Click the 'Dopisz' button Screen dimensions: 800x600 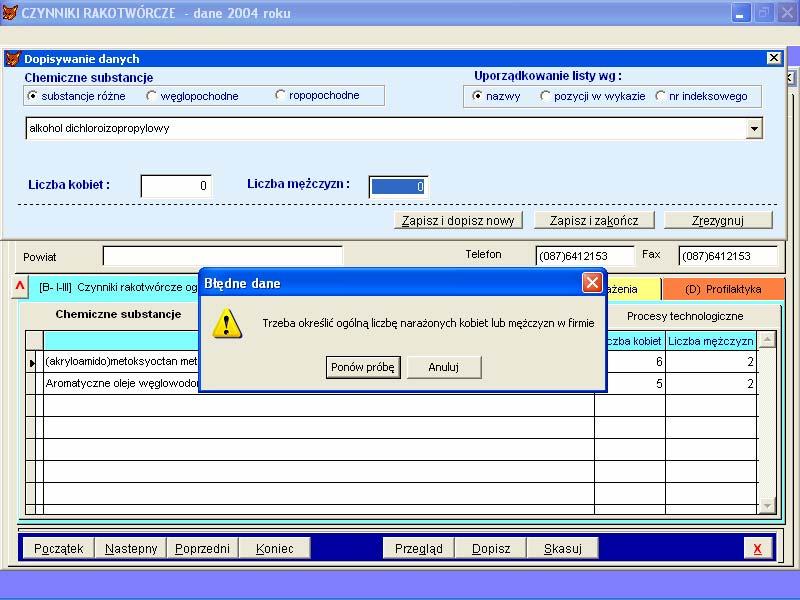click(491, 548)
